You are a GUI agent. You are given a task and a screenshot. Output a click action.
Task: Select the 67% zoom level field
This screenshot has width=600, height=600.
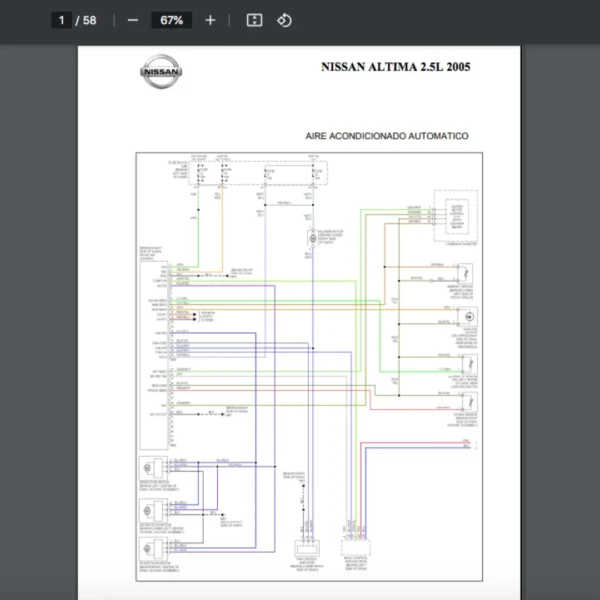click(171, 20)
